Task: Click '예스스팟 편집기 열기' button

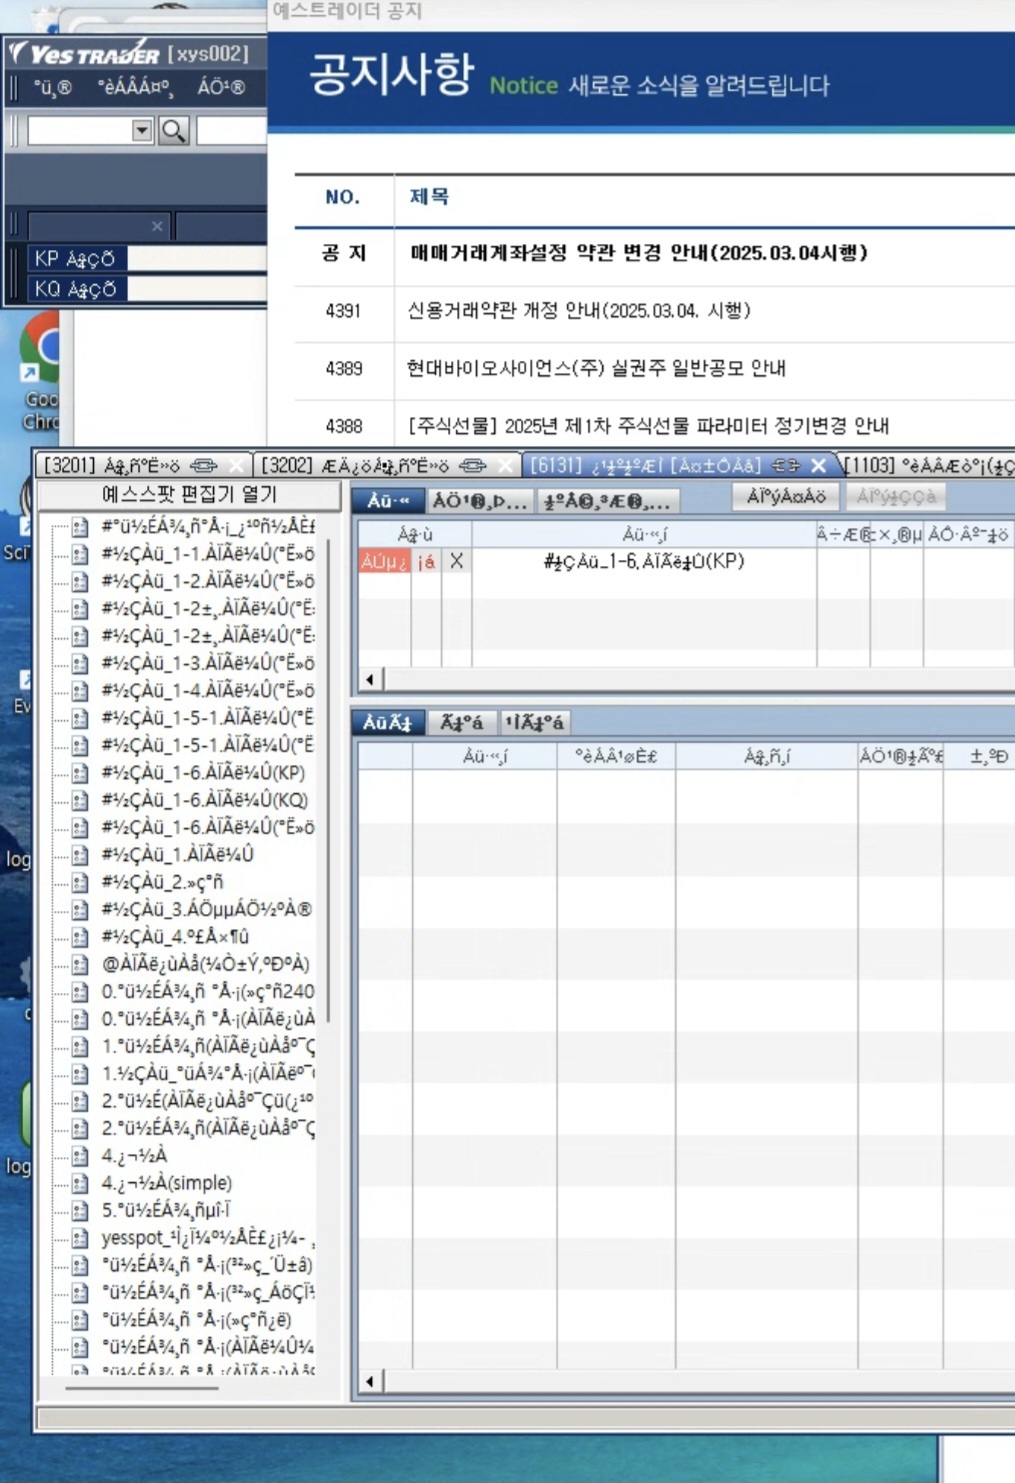Action: pos(189,495)
